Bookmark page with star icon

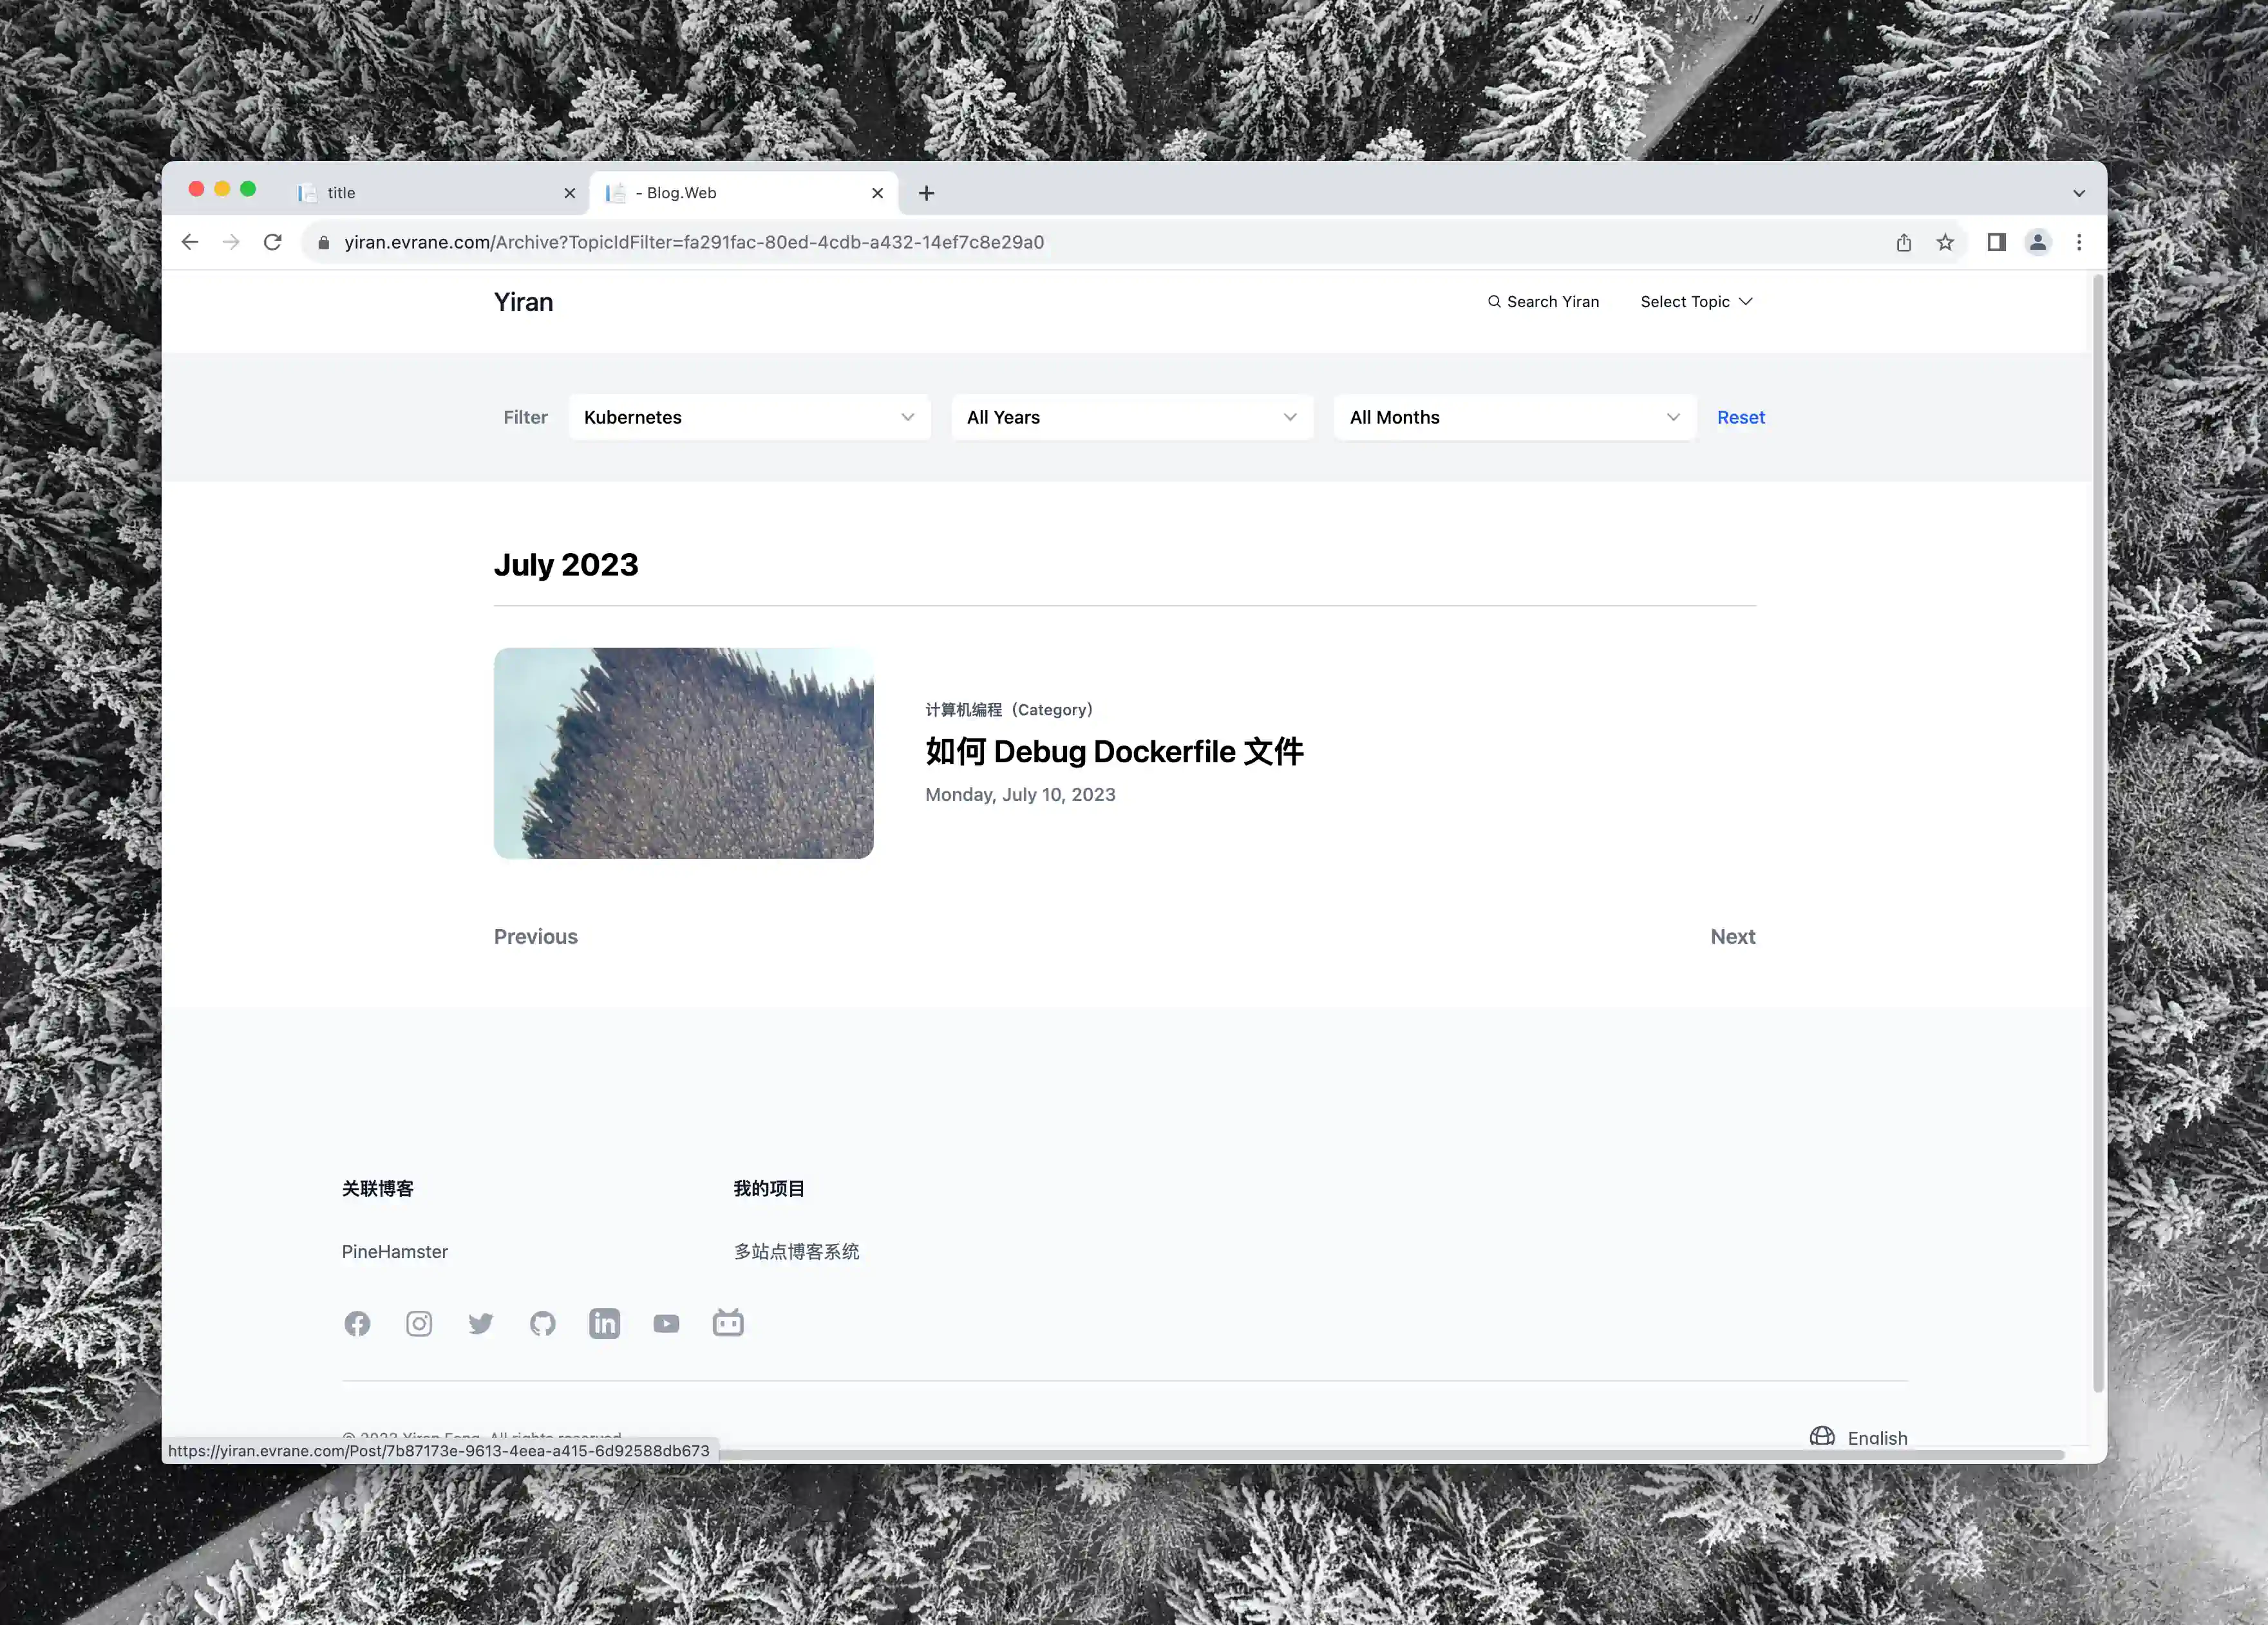pos(1945,242)
